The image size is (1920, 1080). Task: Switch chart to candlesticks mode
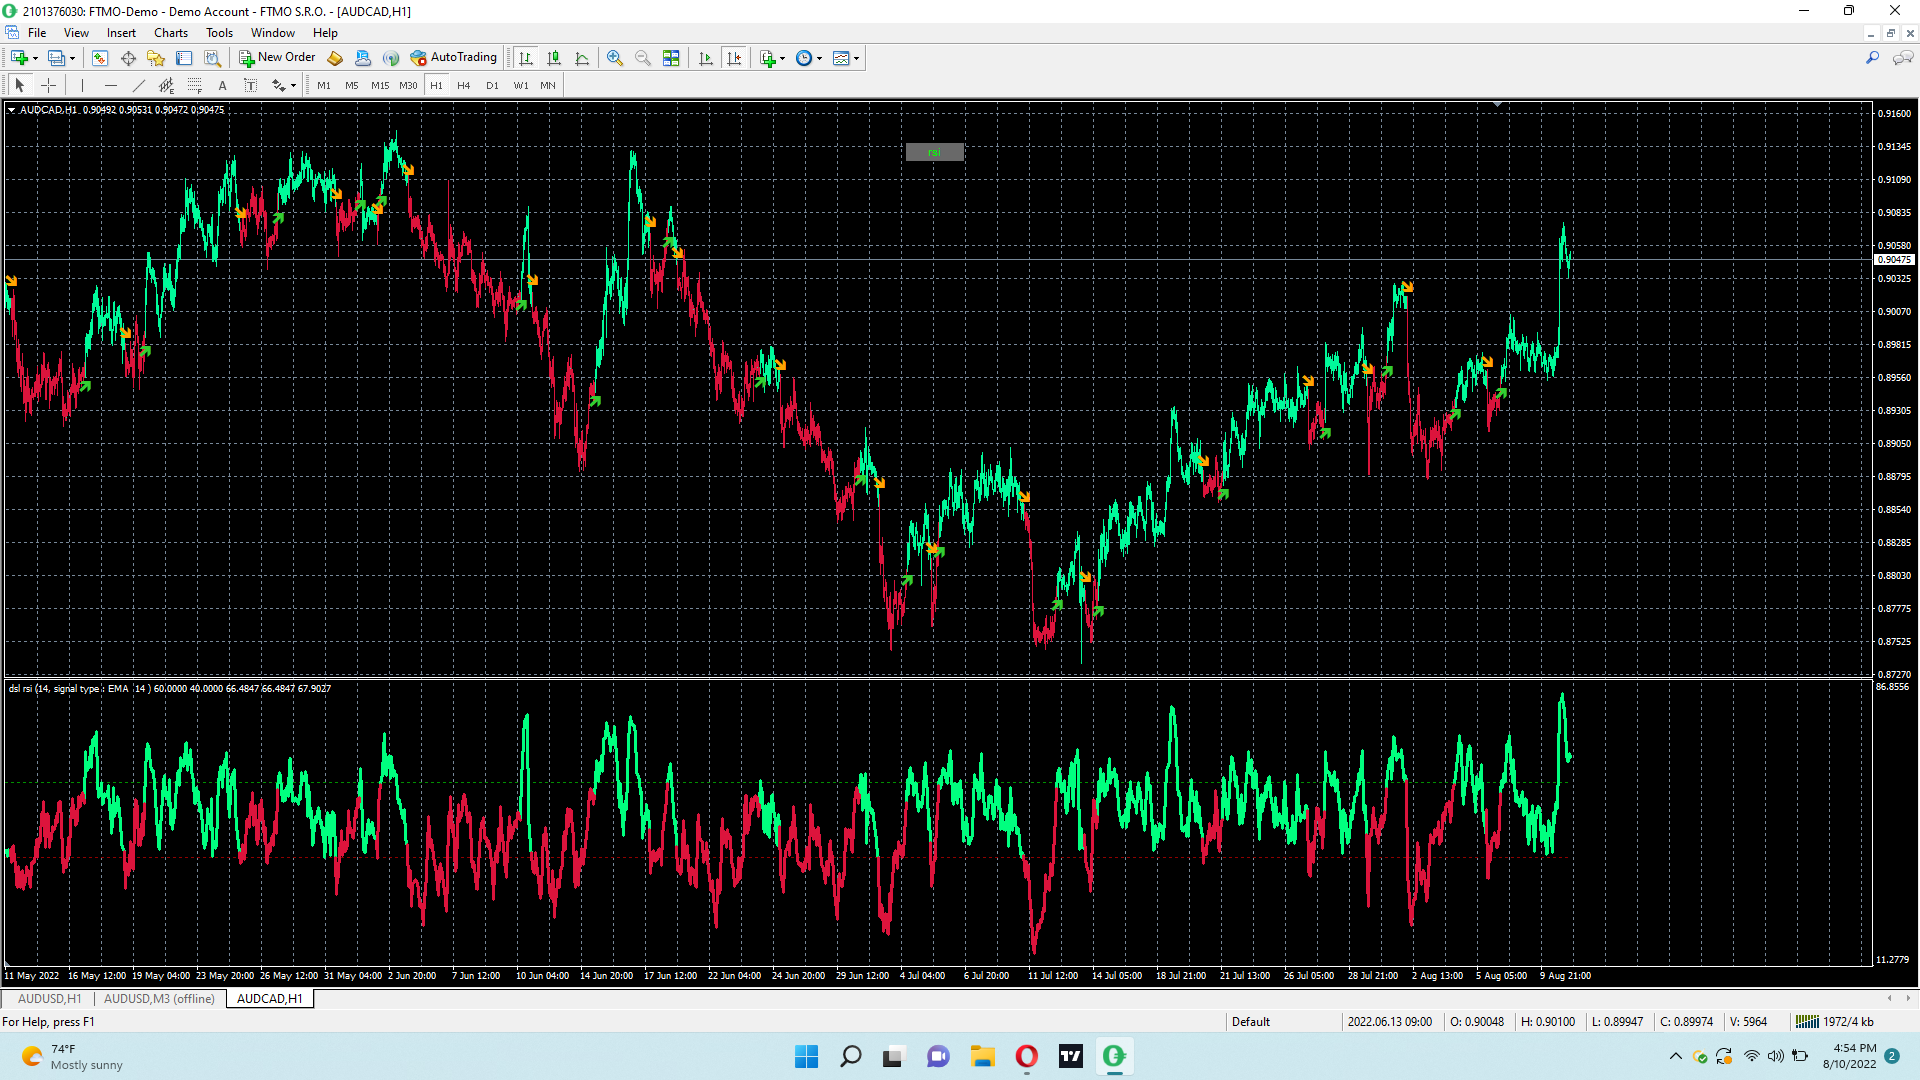[x=554, y=58]
